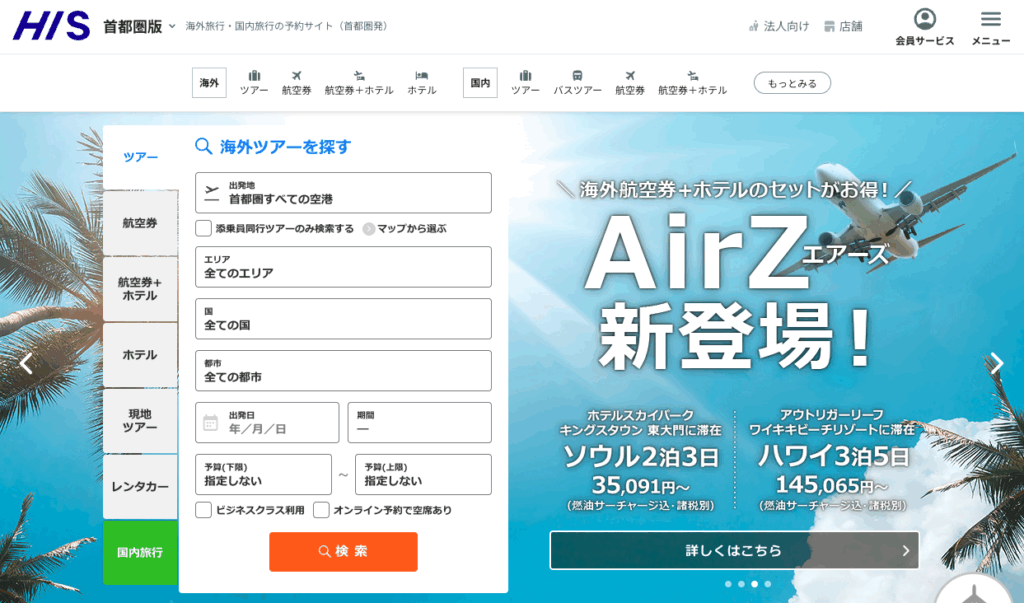
Task: Advance banner with right carousel arrow
Action: [x=996, y=363]
